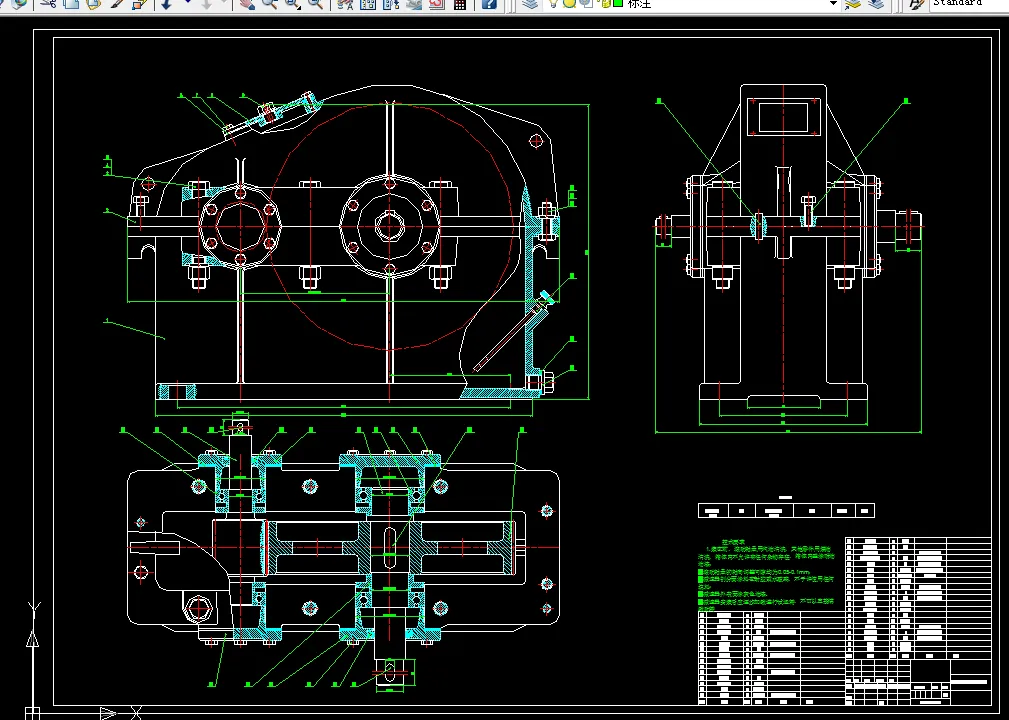Click the Help question mark icon
Viewport: 1009px width, 720px height.
click(488, 4)
